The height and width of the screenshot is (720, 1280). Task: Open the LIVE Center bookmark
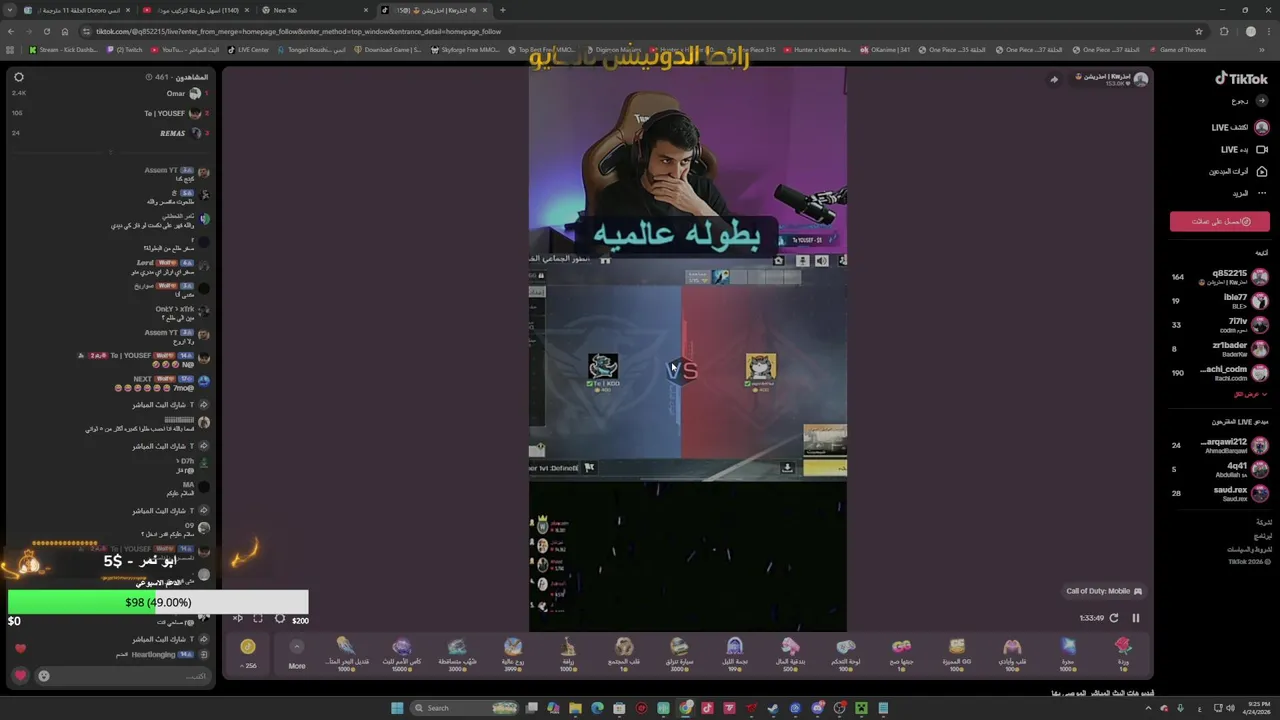coord(248,49)
